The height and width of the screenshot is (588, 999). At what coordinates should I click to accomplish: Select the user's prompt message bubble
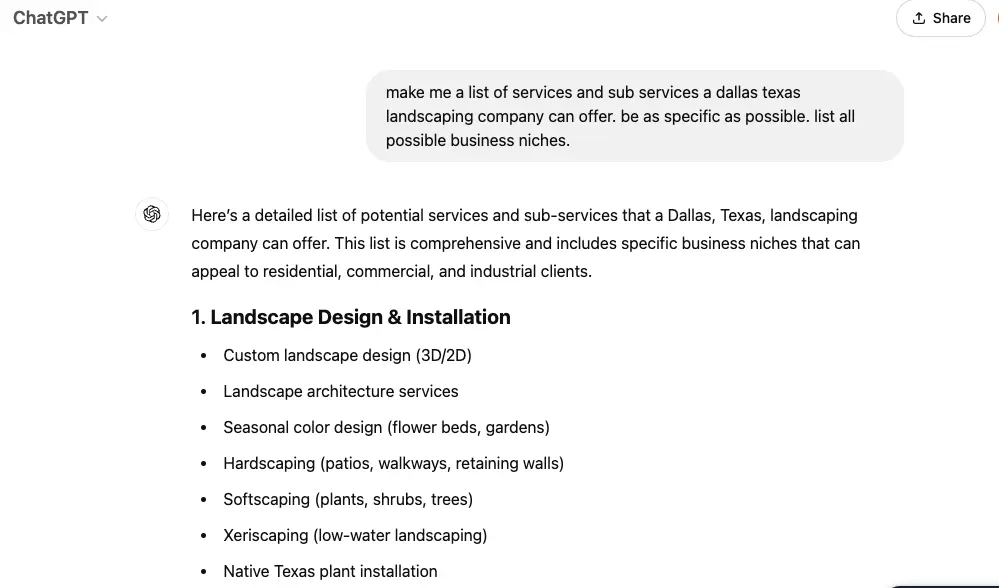634,116
